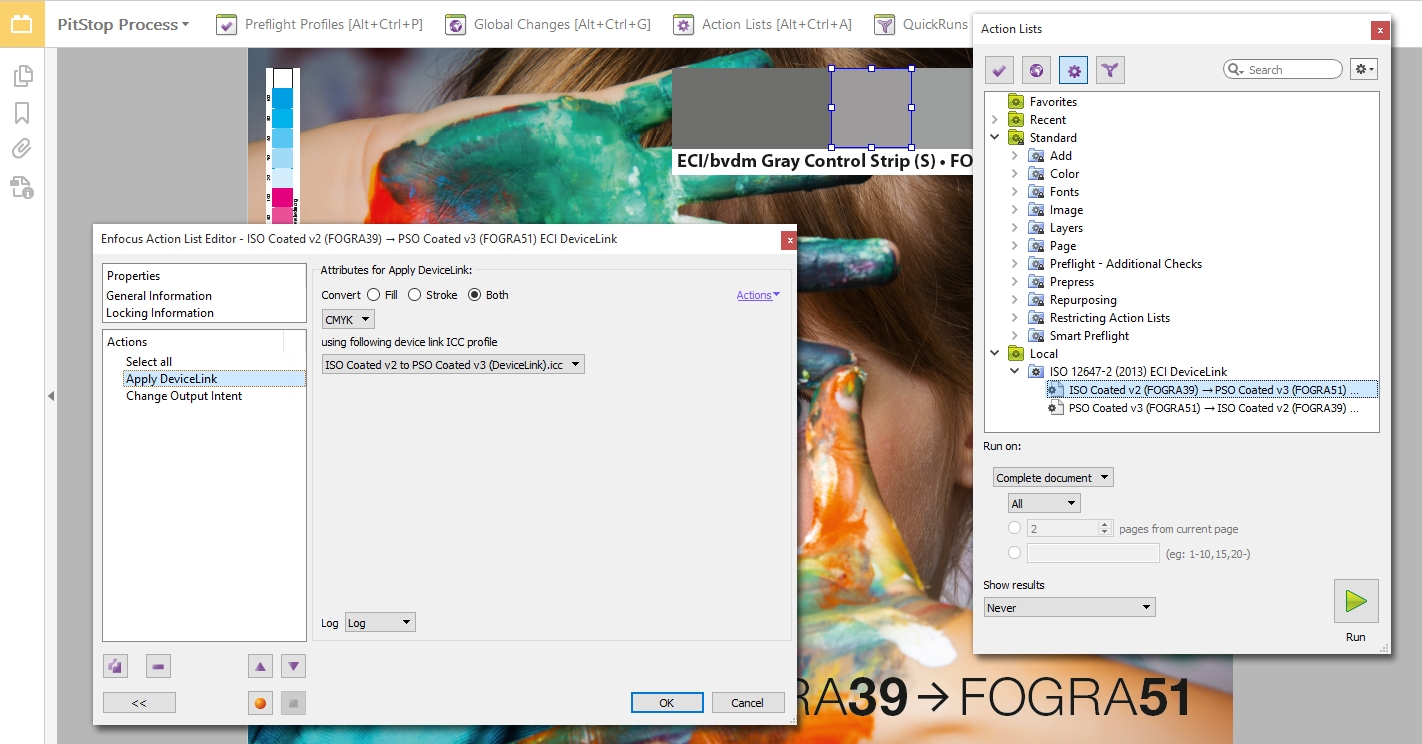Select the 'Select all' action
Image resolution: width=1422 pixels, height=744 pixels.
(149, 362)
